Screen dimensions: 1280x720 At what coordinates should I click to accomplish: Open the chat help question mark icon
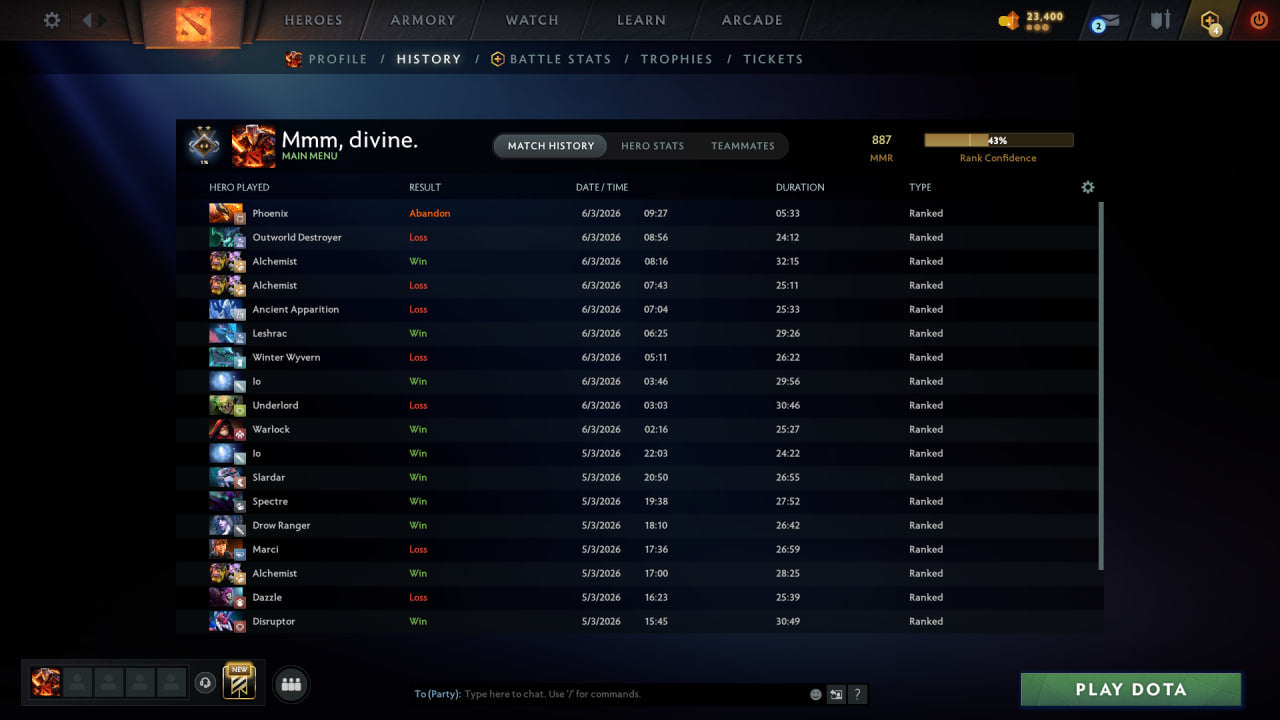click(x=857, y=693)
